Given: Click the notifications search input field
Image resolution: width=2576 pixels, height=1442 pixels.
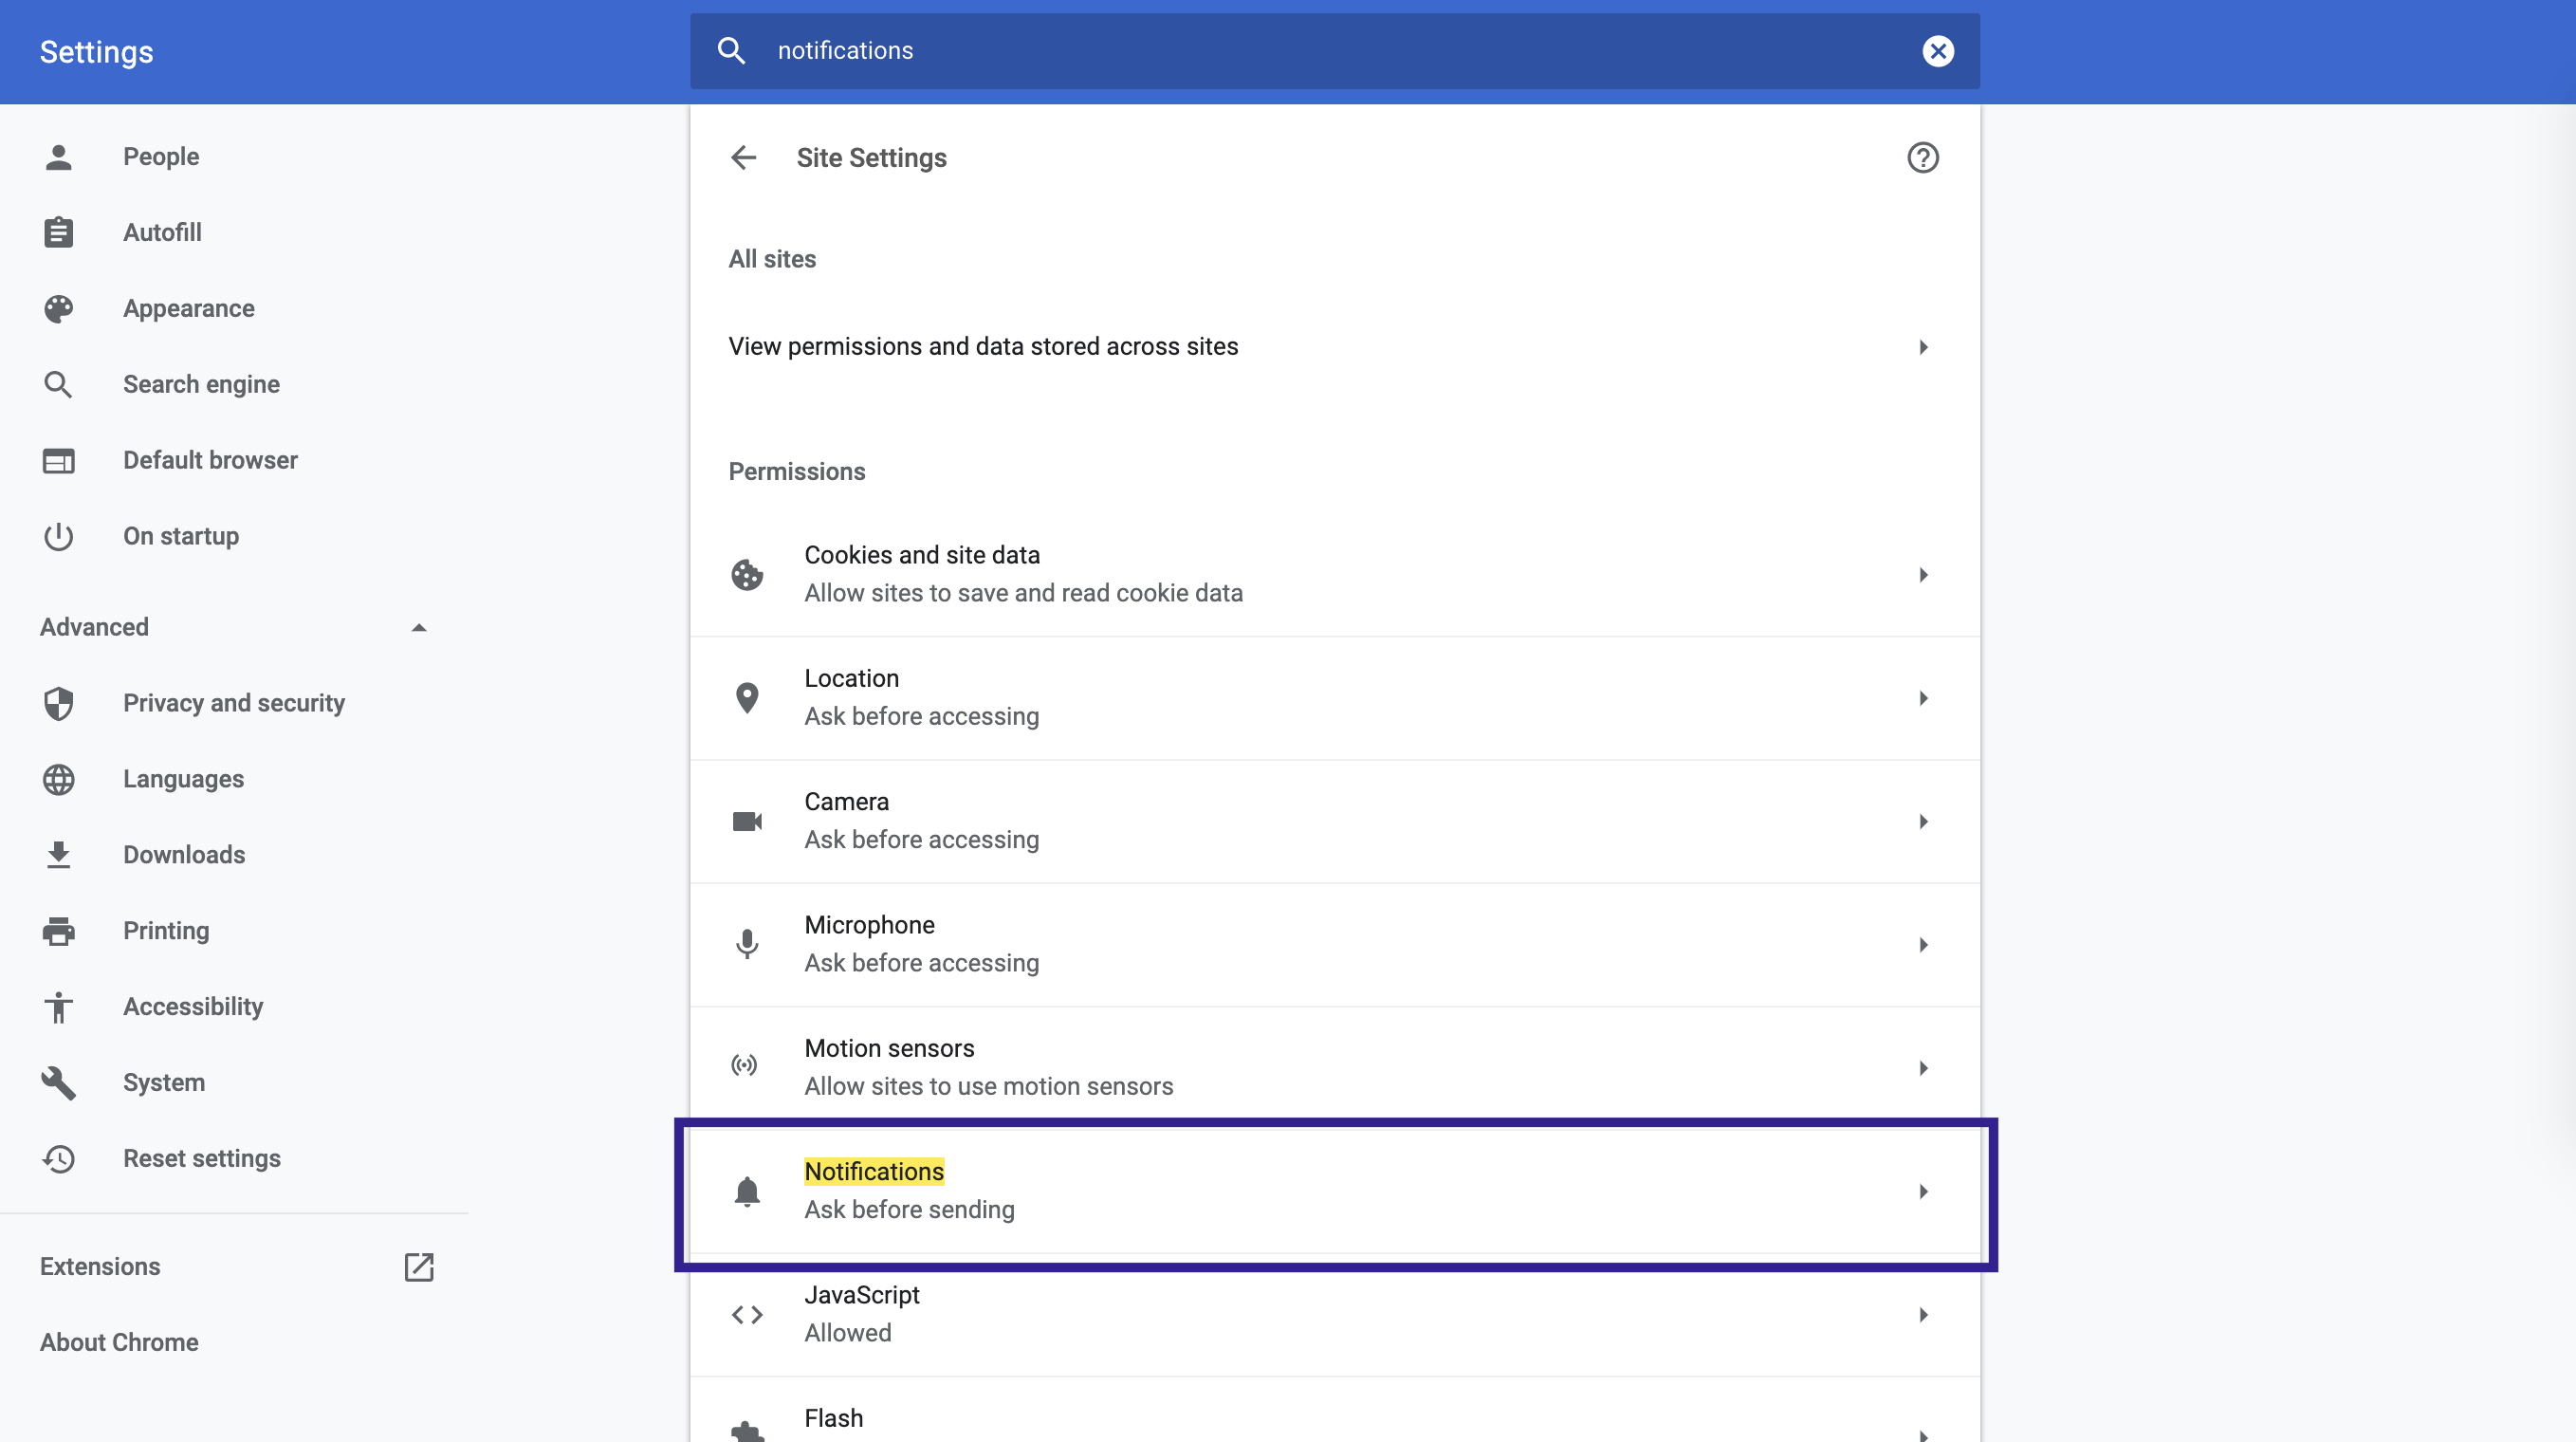Looking at the screenshot, I should pos(1334,51).
